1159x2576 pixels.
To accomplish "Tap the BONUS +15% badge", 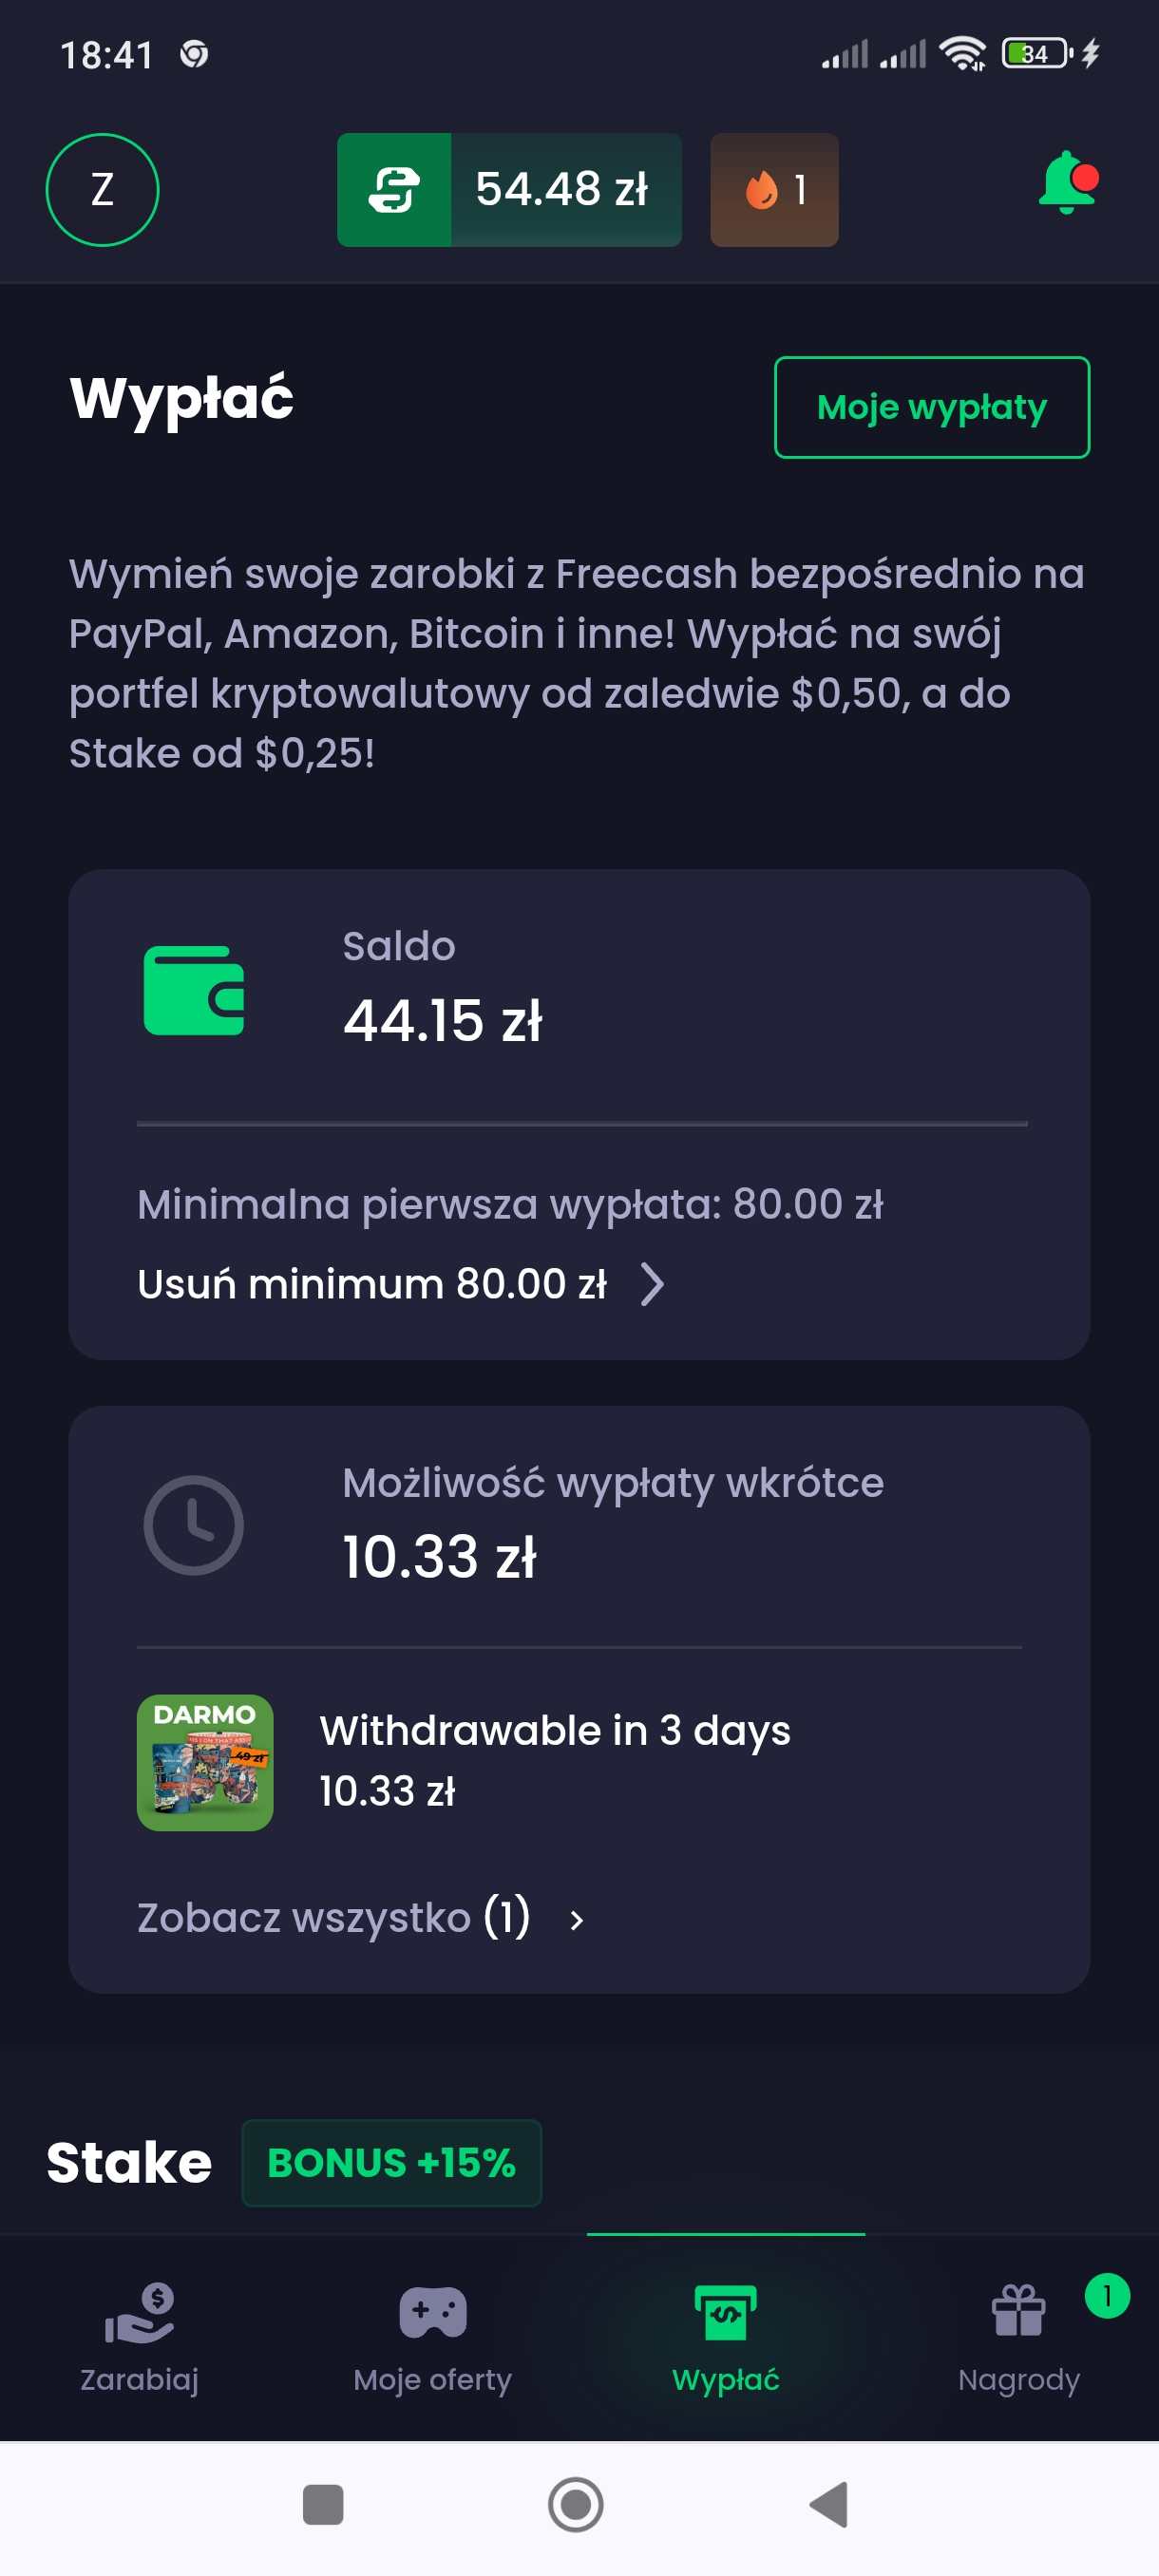I will point(391,2162).
